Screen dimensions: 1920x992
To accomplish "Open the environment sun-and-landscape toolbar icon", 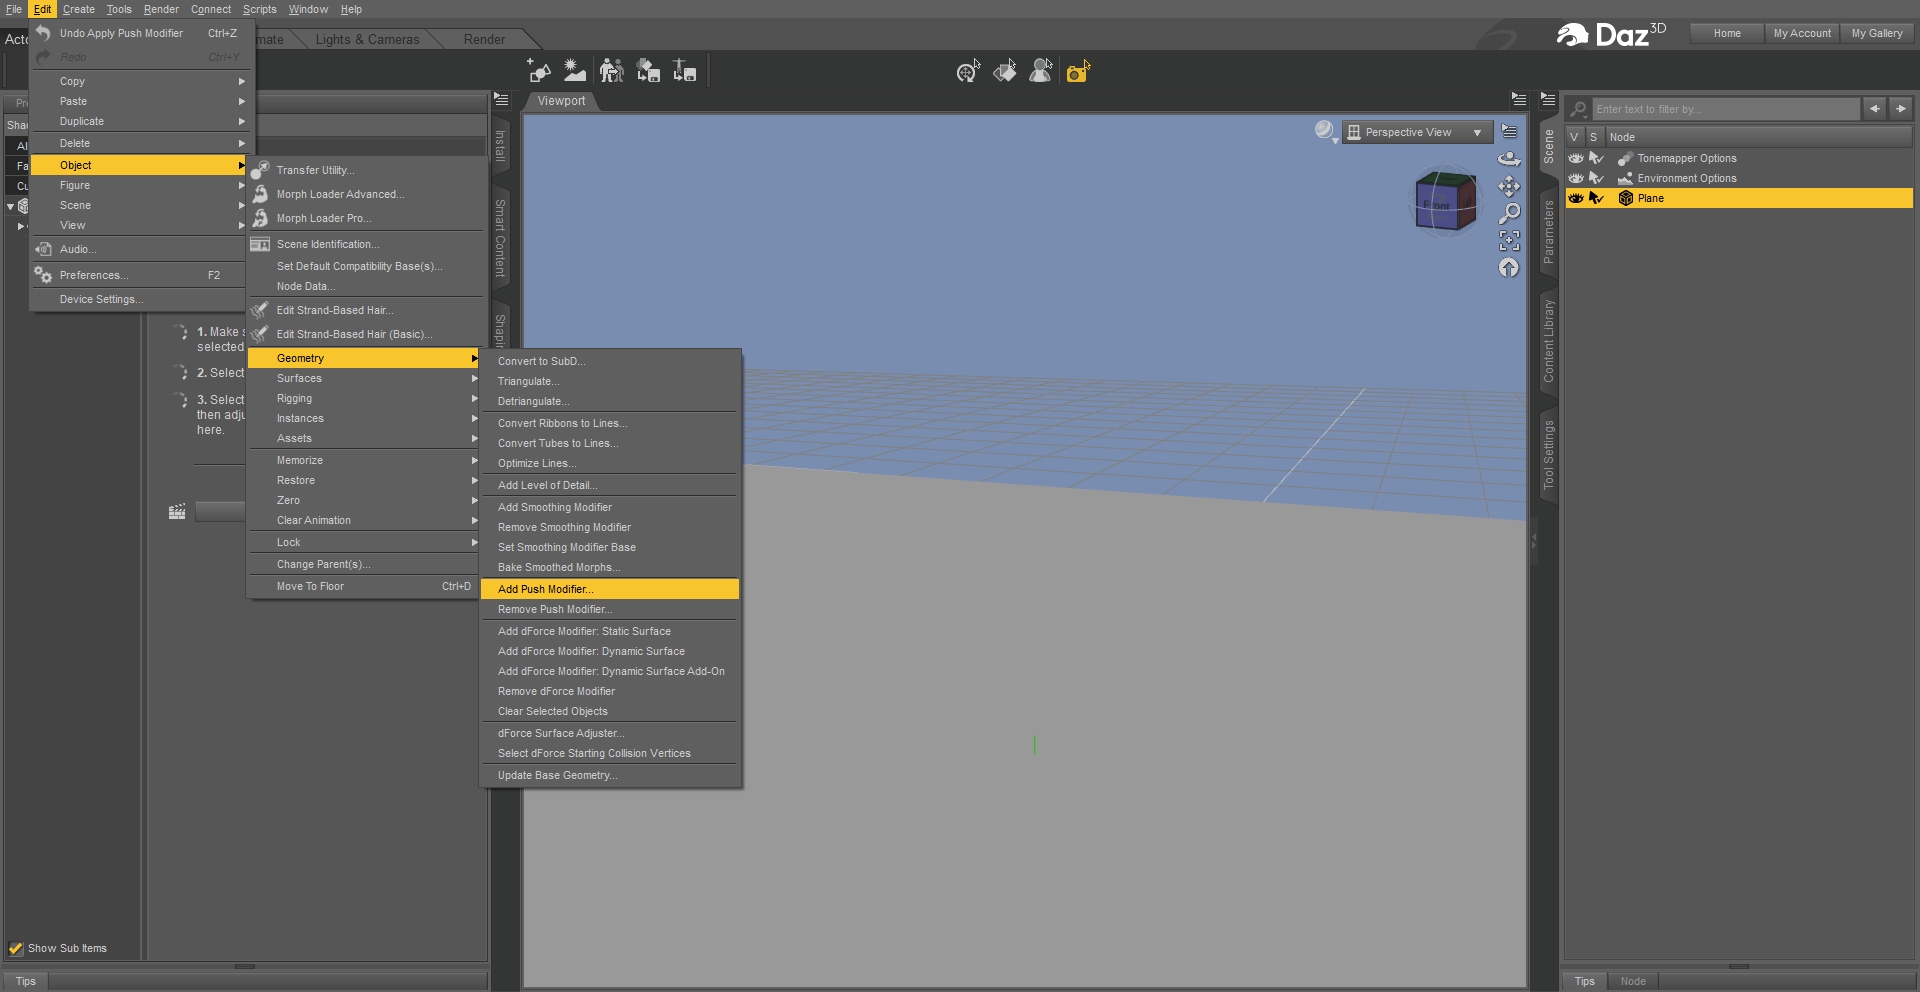I will tap(575, 71).
